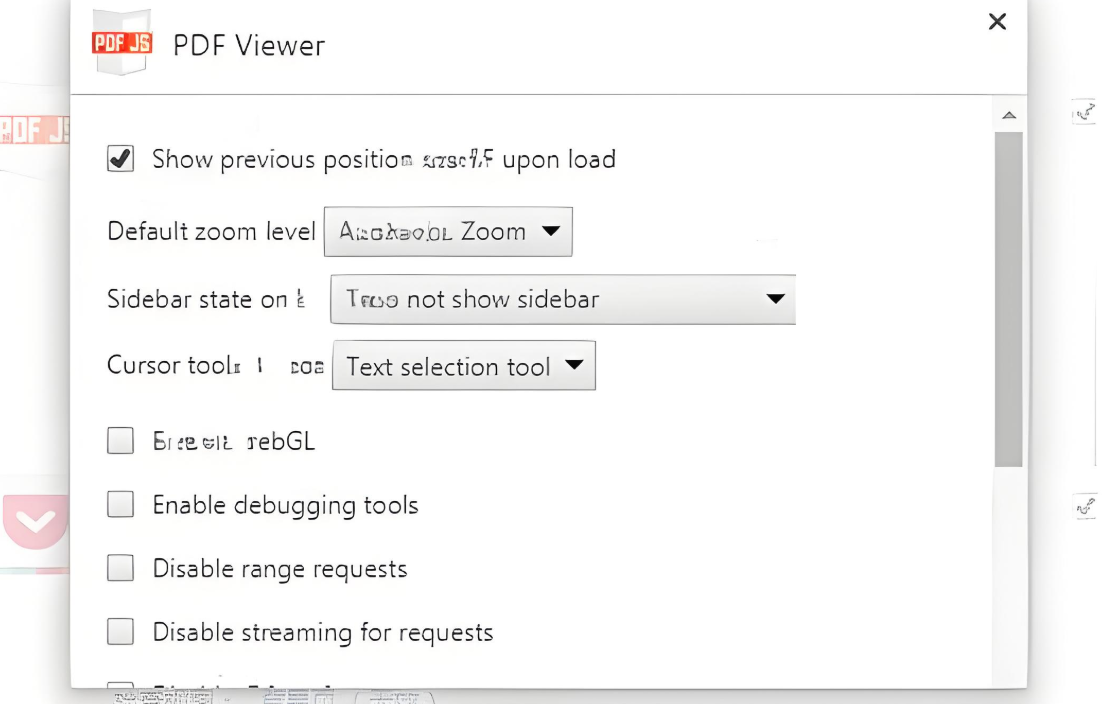Check the Disable range requests box
This screenshot has width=1104, height=704.
pyautogui.click(x=121, y=569)
